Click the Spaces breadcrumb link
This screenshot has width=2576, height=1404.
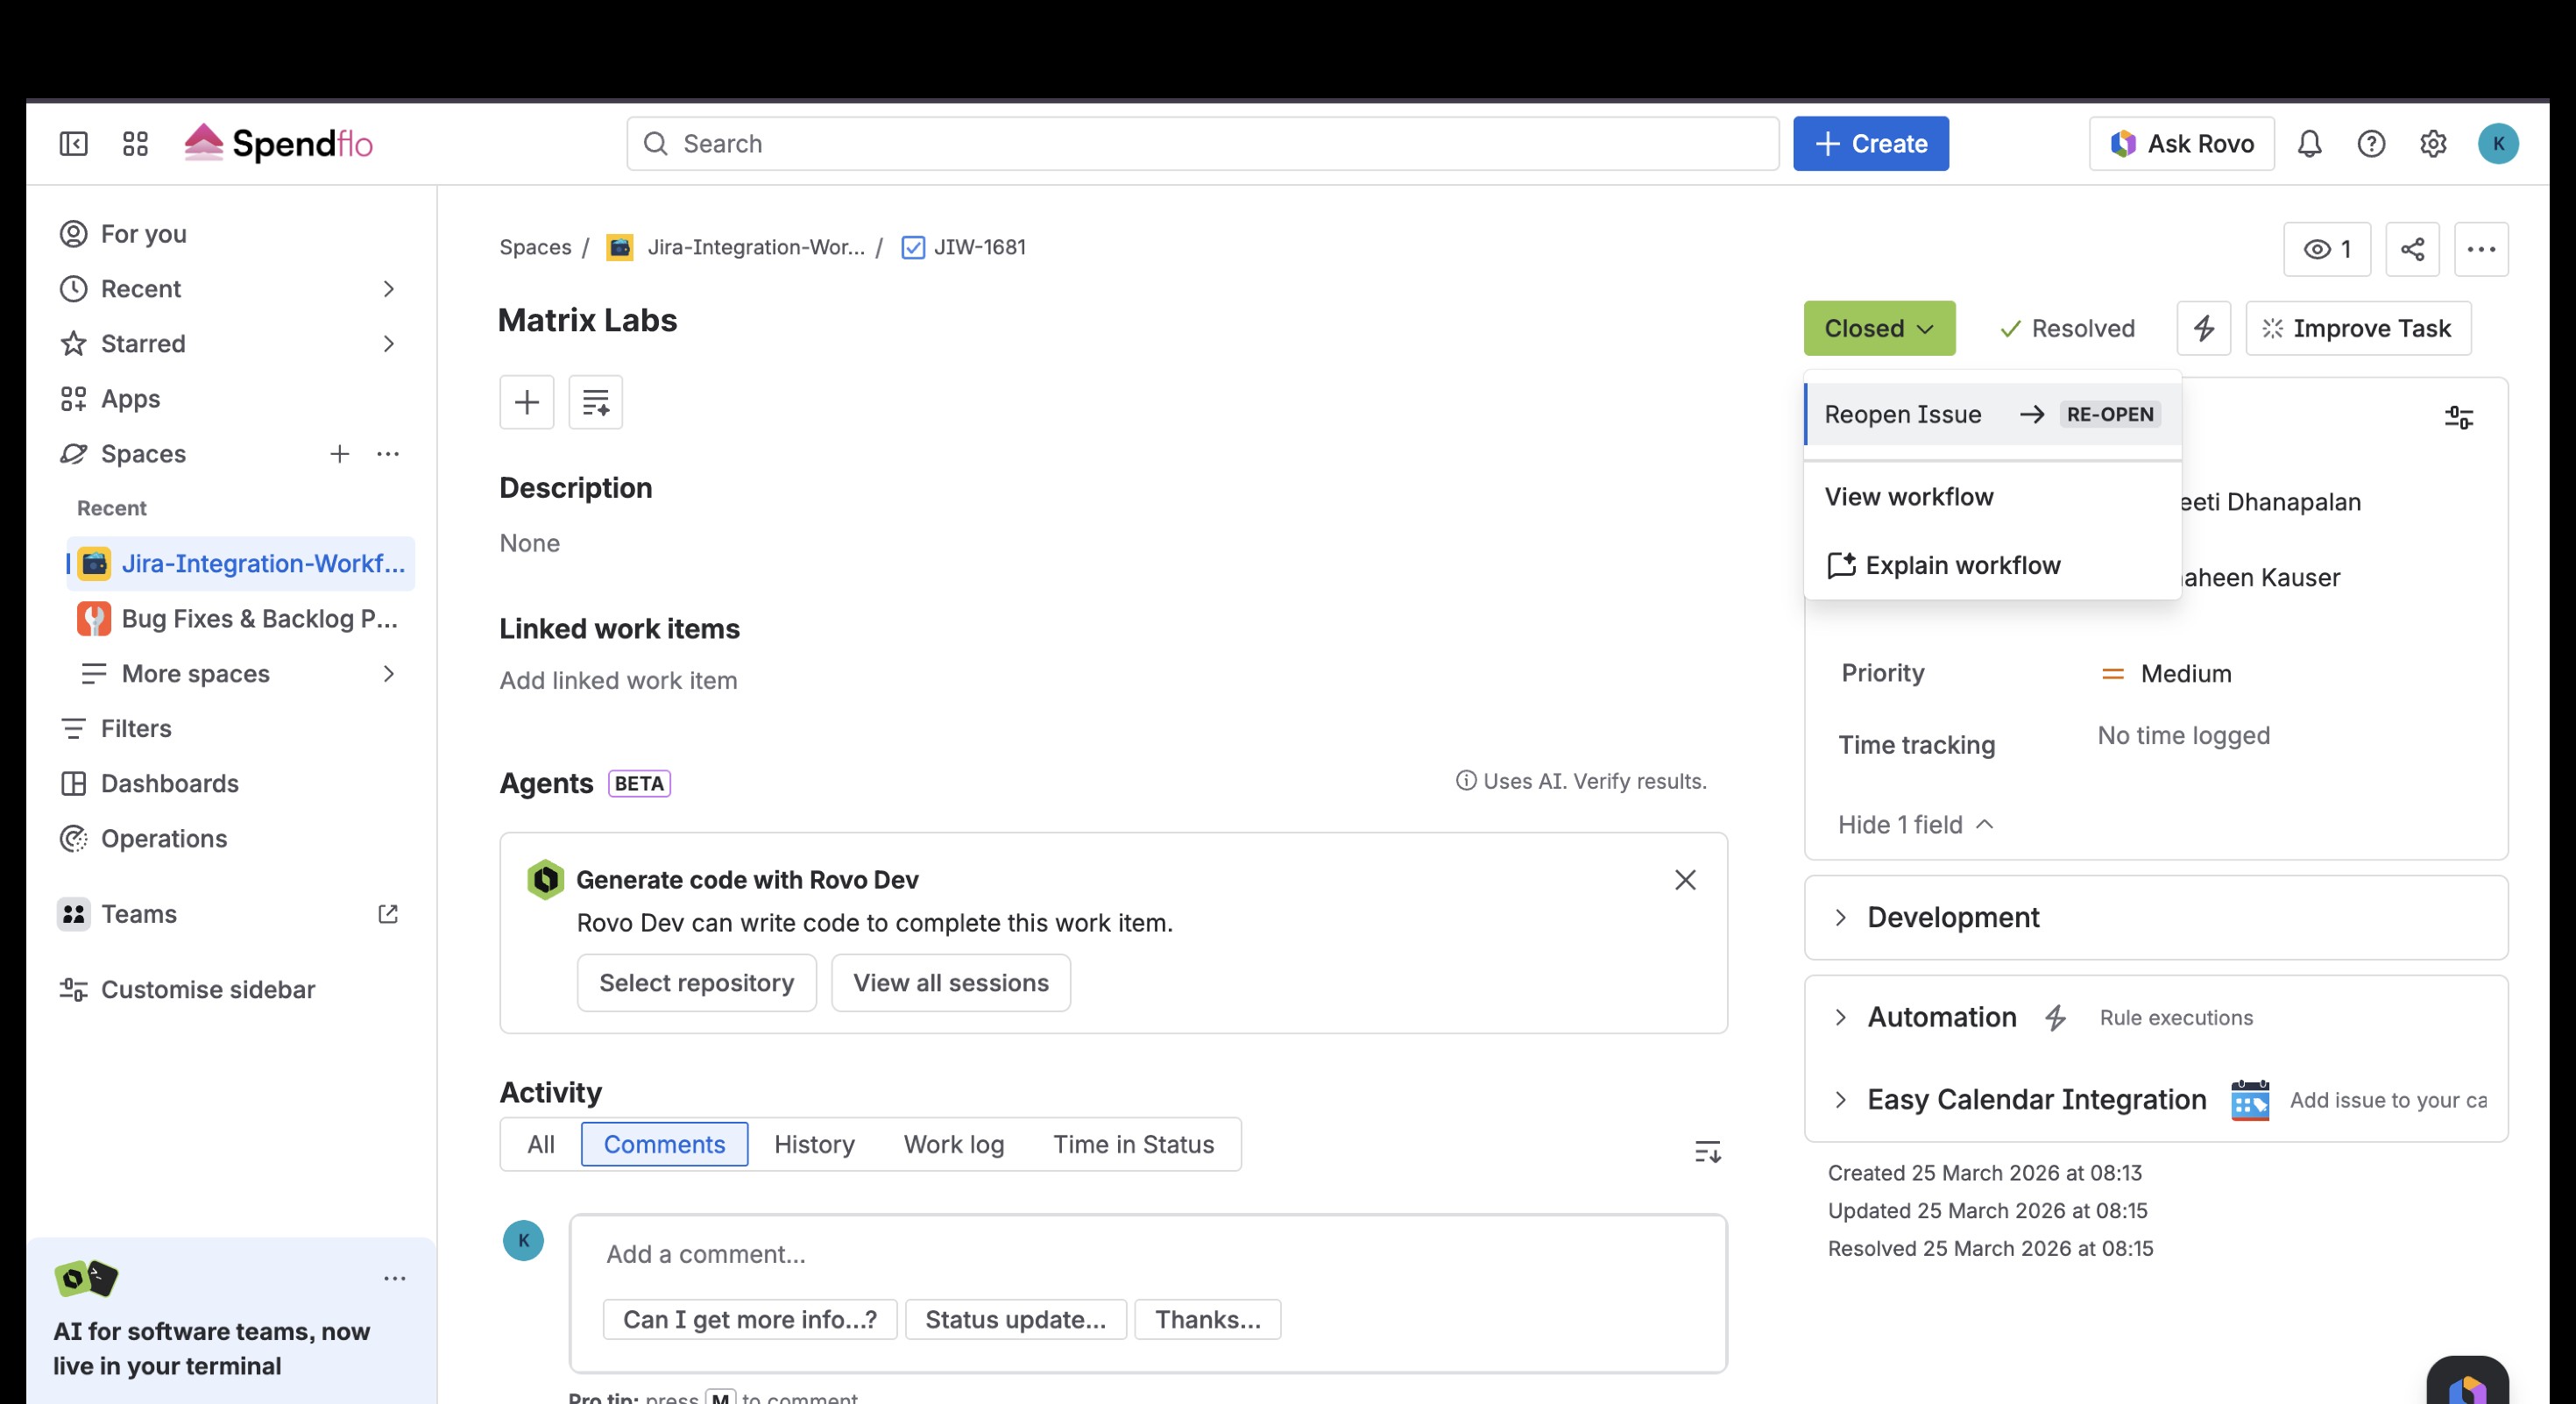pos(535,247)
